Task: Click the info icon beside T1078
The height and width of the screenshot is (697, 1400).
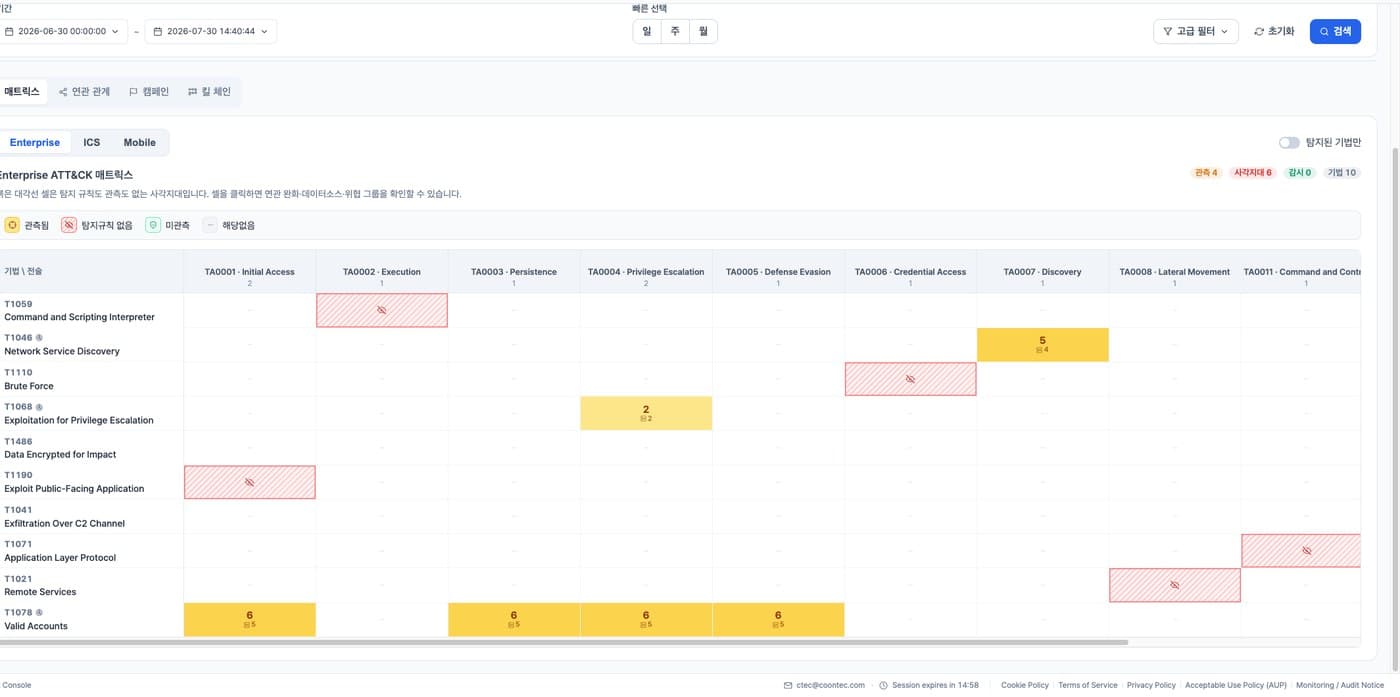Action: (39, 612)
